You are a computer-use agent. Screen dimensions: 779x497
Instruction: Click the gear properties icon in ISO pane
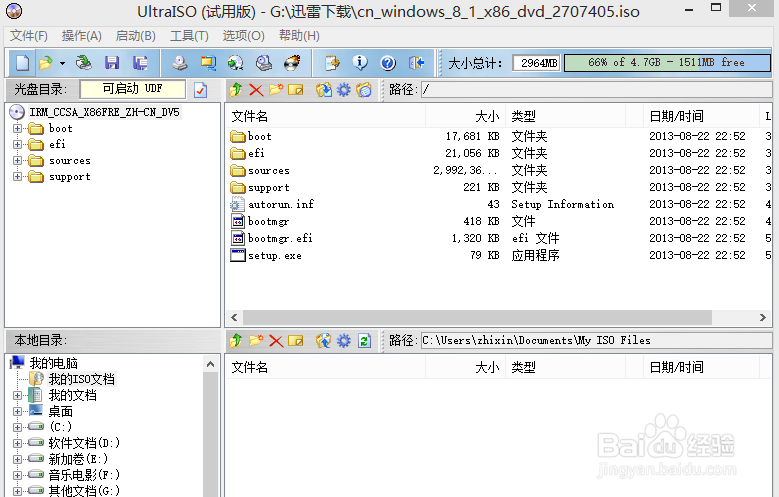[x=344, y=89]
